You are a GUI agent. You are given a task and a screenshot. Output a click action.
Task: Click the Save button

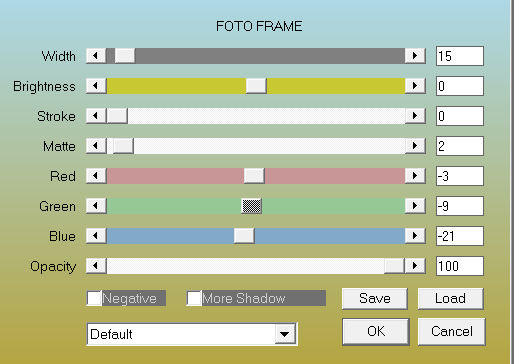click(375, 298)
